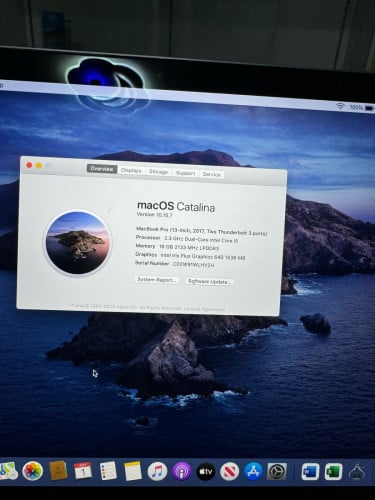Minimize the About This Mac window

[x=39, y=166]
